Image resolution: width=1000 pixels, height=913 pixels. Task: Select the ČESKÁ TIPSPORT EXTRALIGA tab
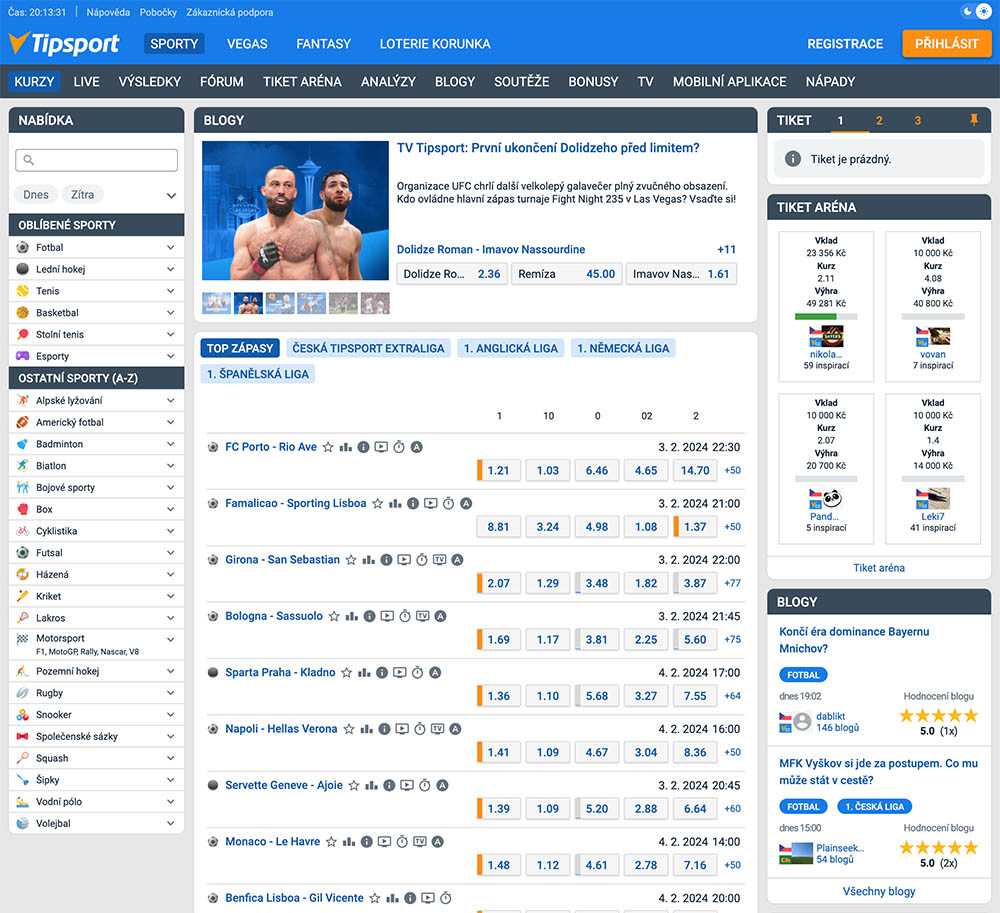tap(368, 348)
